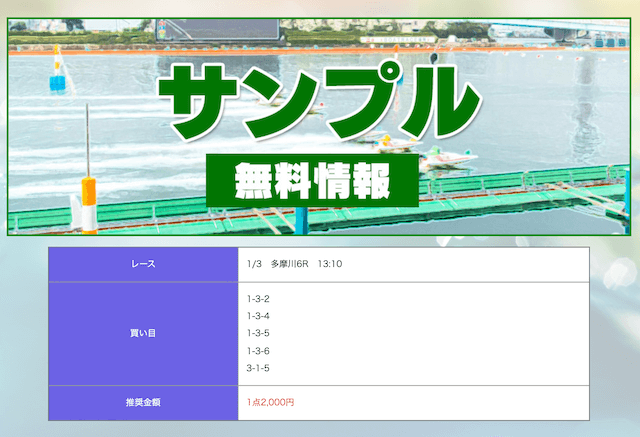Click the orange barrier line above water
This screenshot has height=437, width=640.
300,50
